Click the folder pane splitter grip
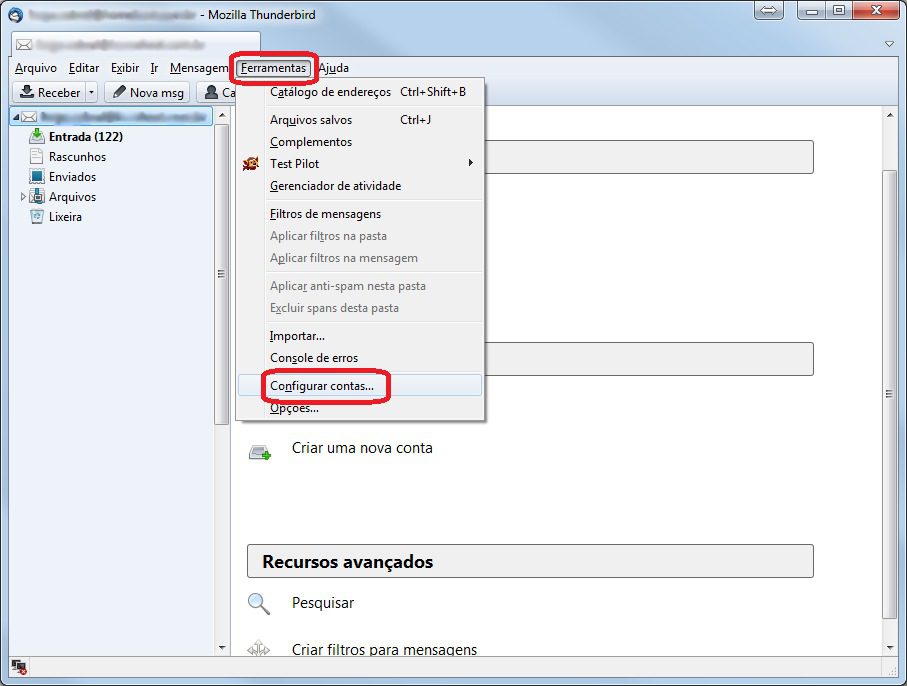This screenshot has width=907, height=686. pos(221,274)
